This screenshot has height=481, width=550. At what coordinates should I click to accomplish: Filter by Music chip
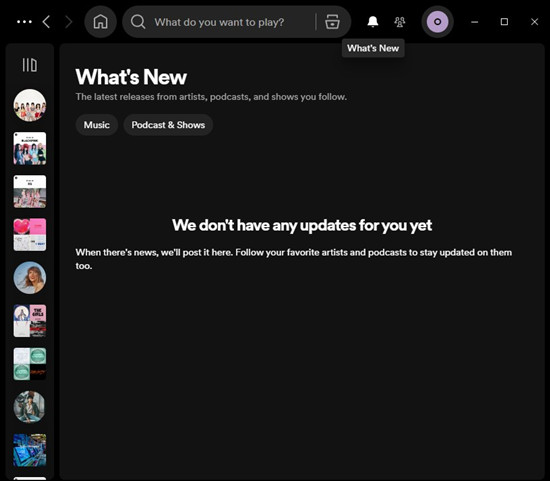tap(96, 125)
